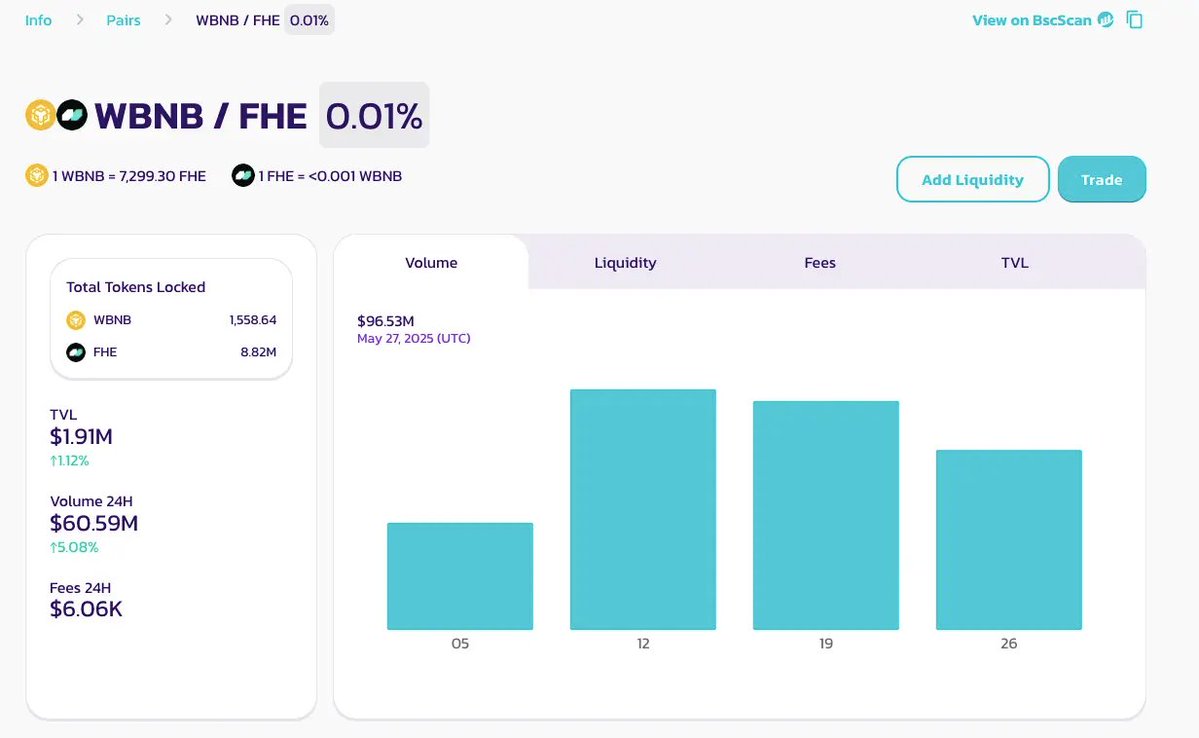Viewport: 1199px width, 738px height.
Task: Click the FHE icon beside the <0.001 WBNB rate
Action: tap(243, 176)
